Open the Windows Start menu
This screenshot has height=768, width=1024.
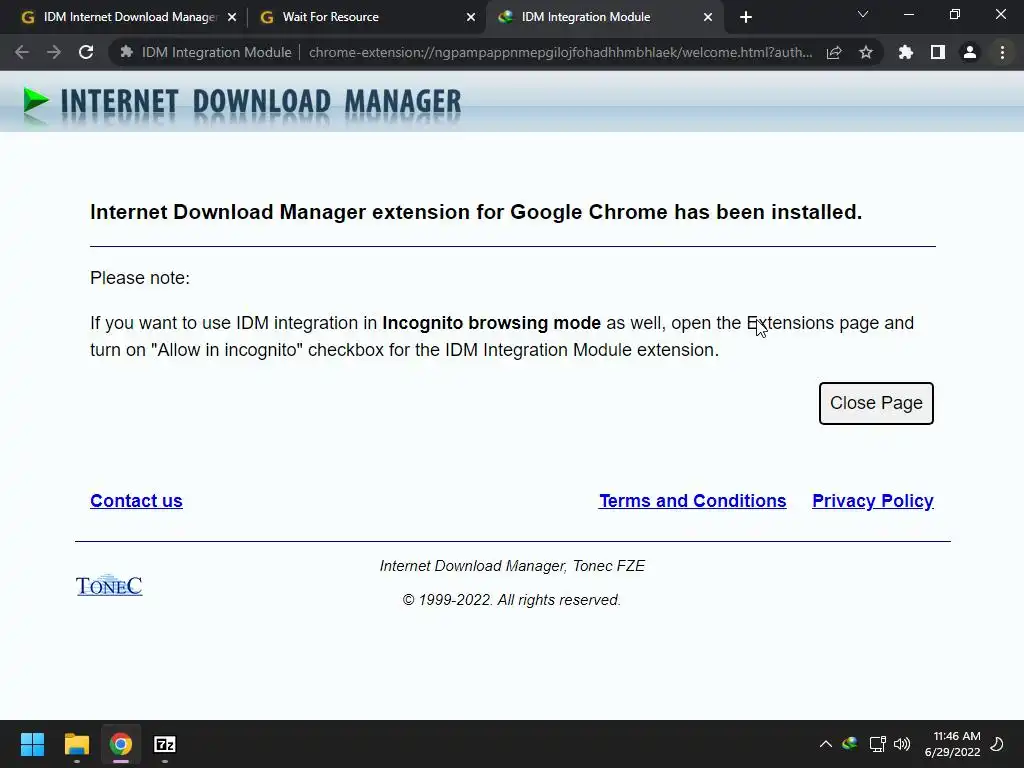coord(32,744)
